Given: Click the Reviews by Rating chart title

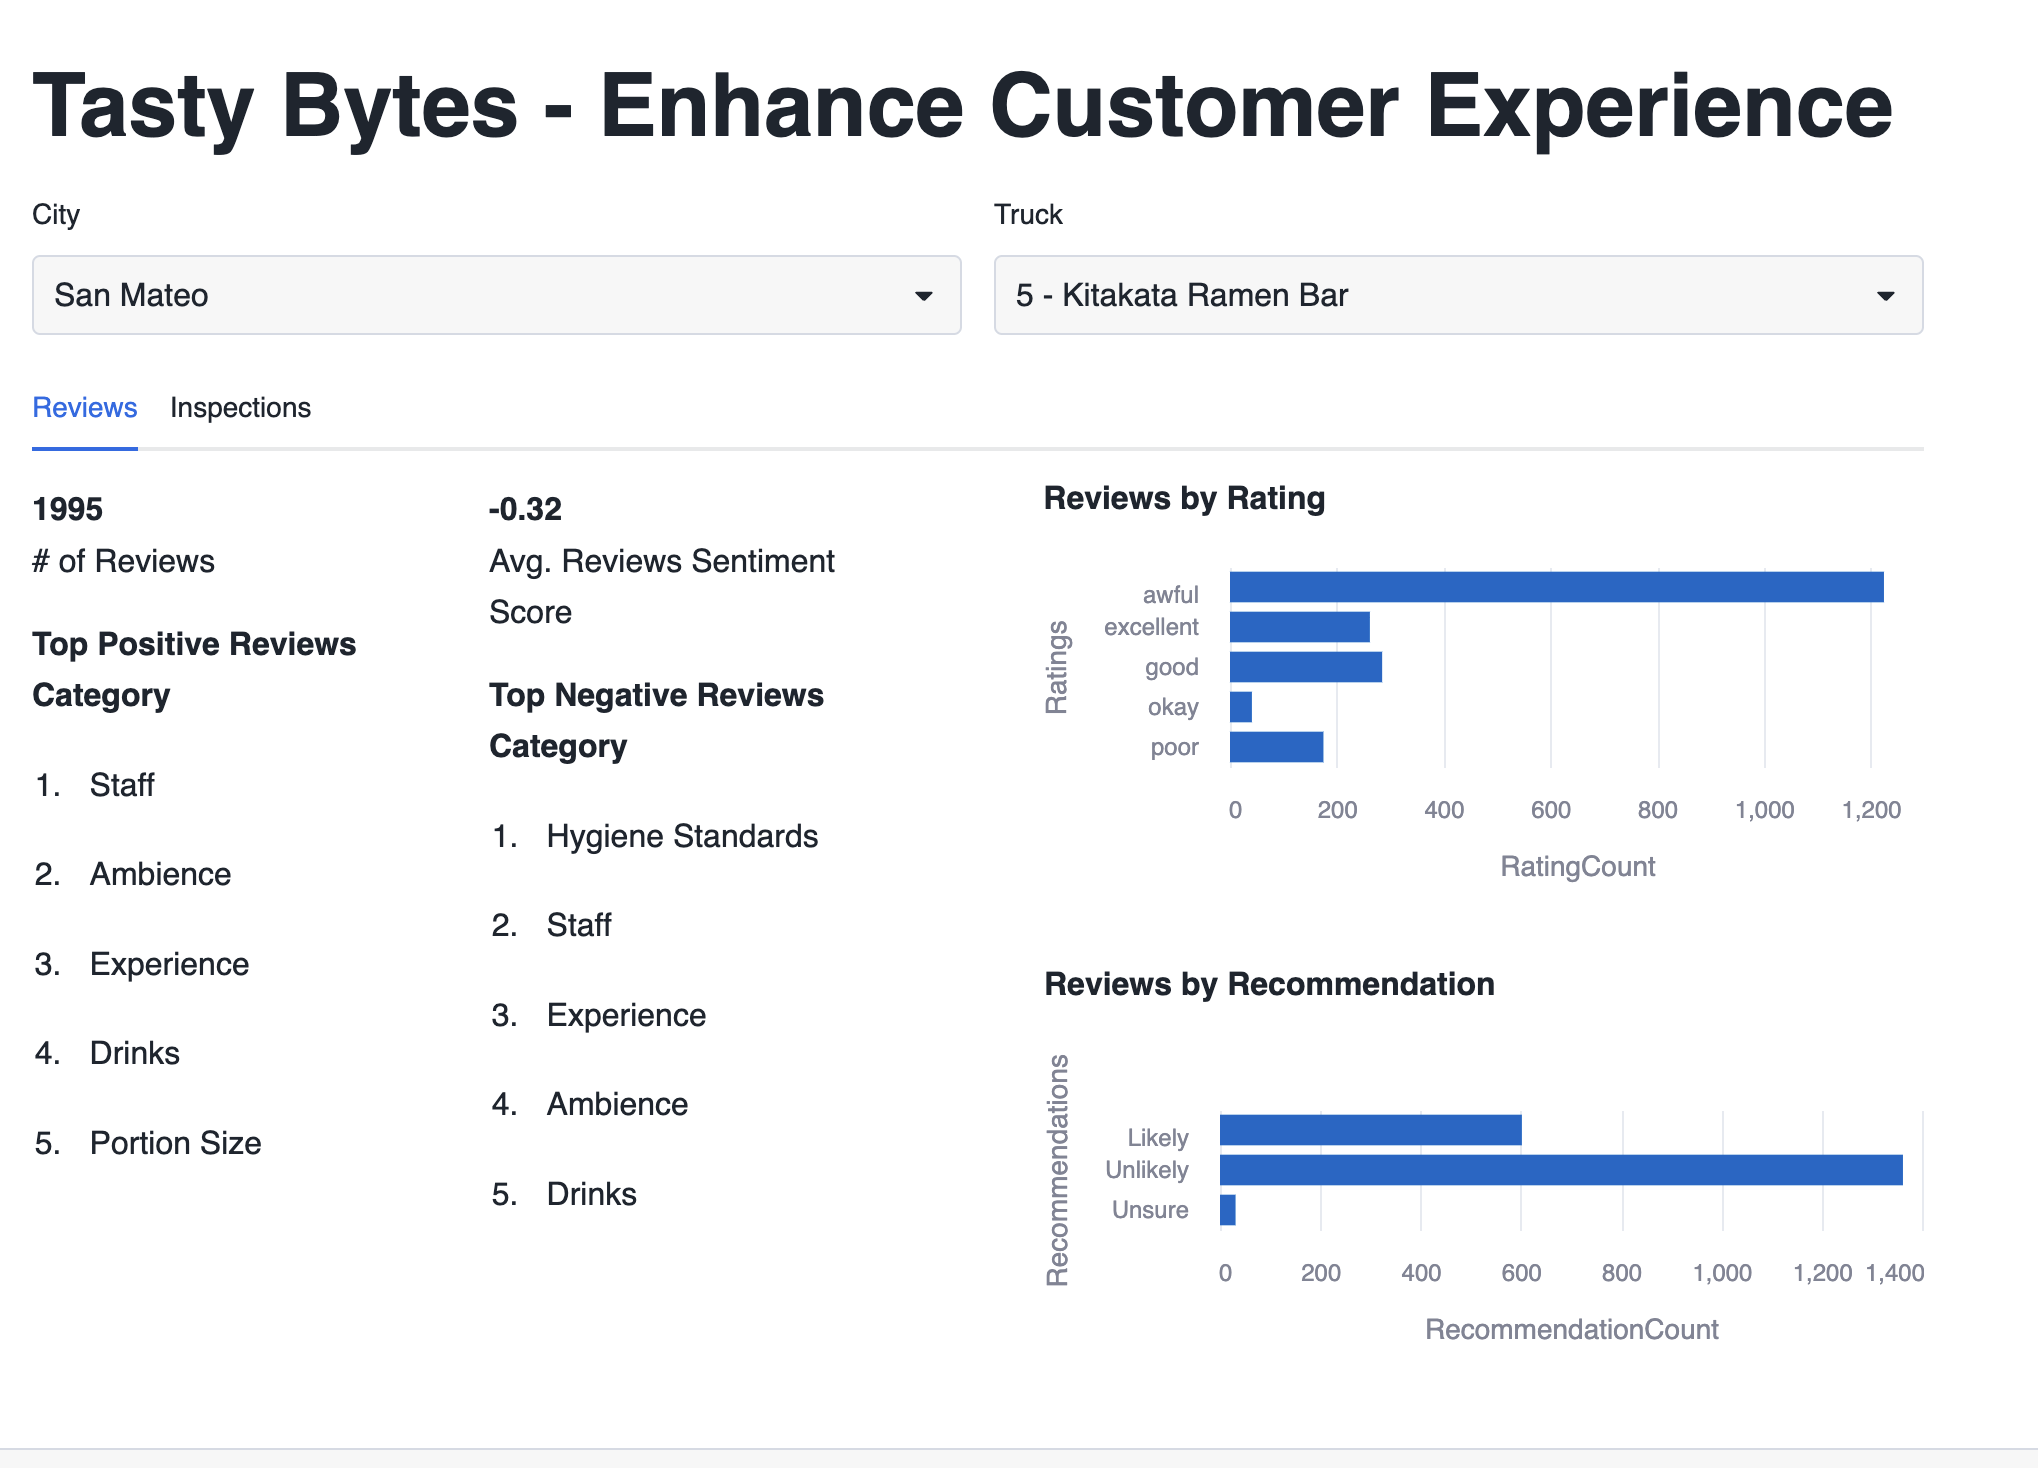Looking at the screenshot, I should pyautogui.click(x=1184, y=498).
